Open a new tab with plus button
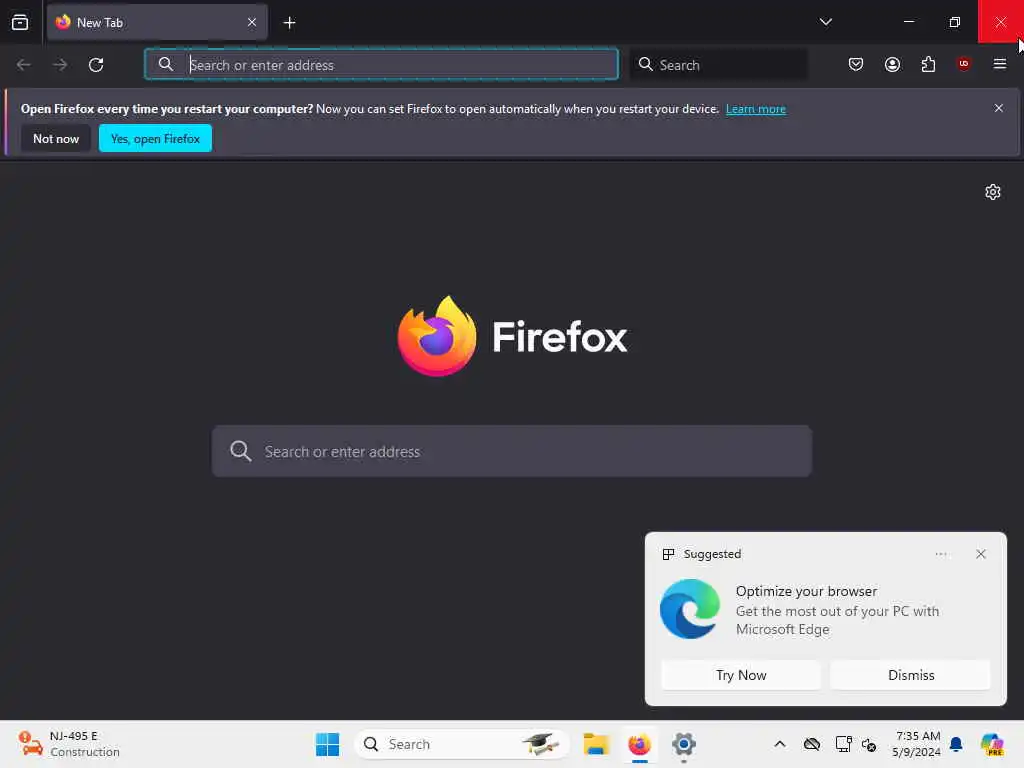This screenshot has height=768, width=1024. (x=289, y=23)
